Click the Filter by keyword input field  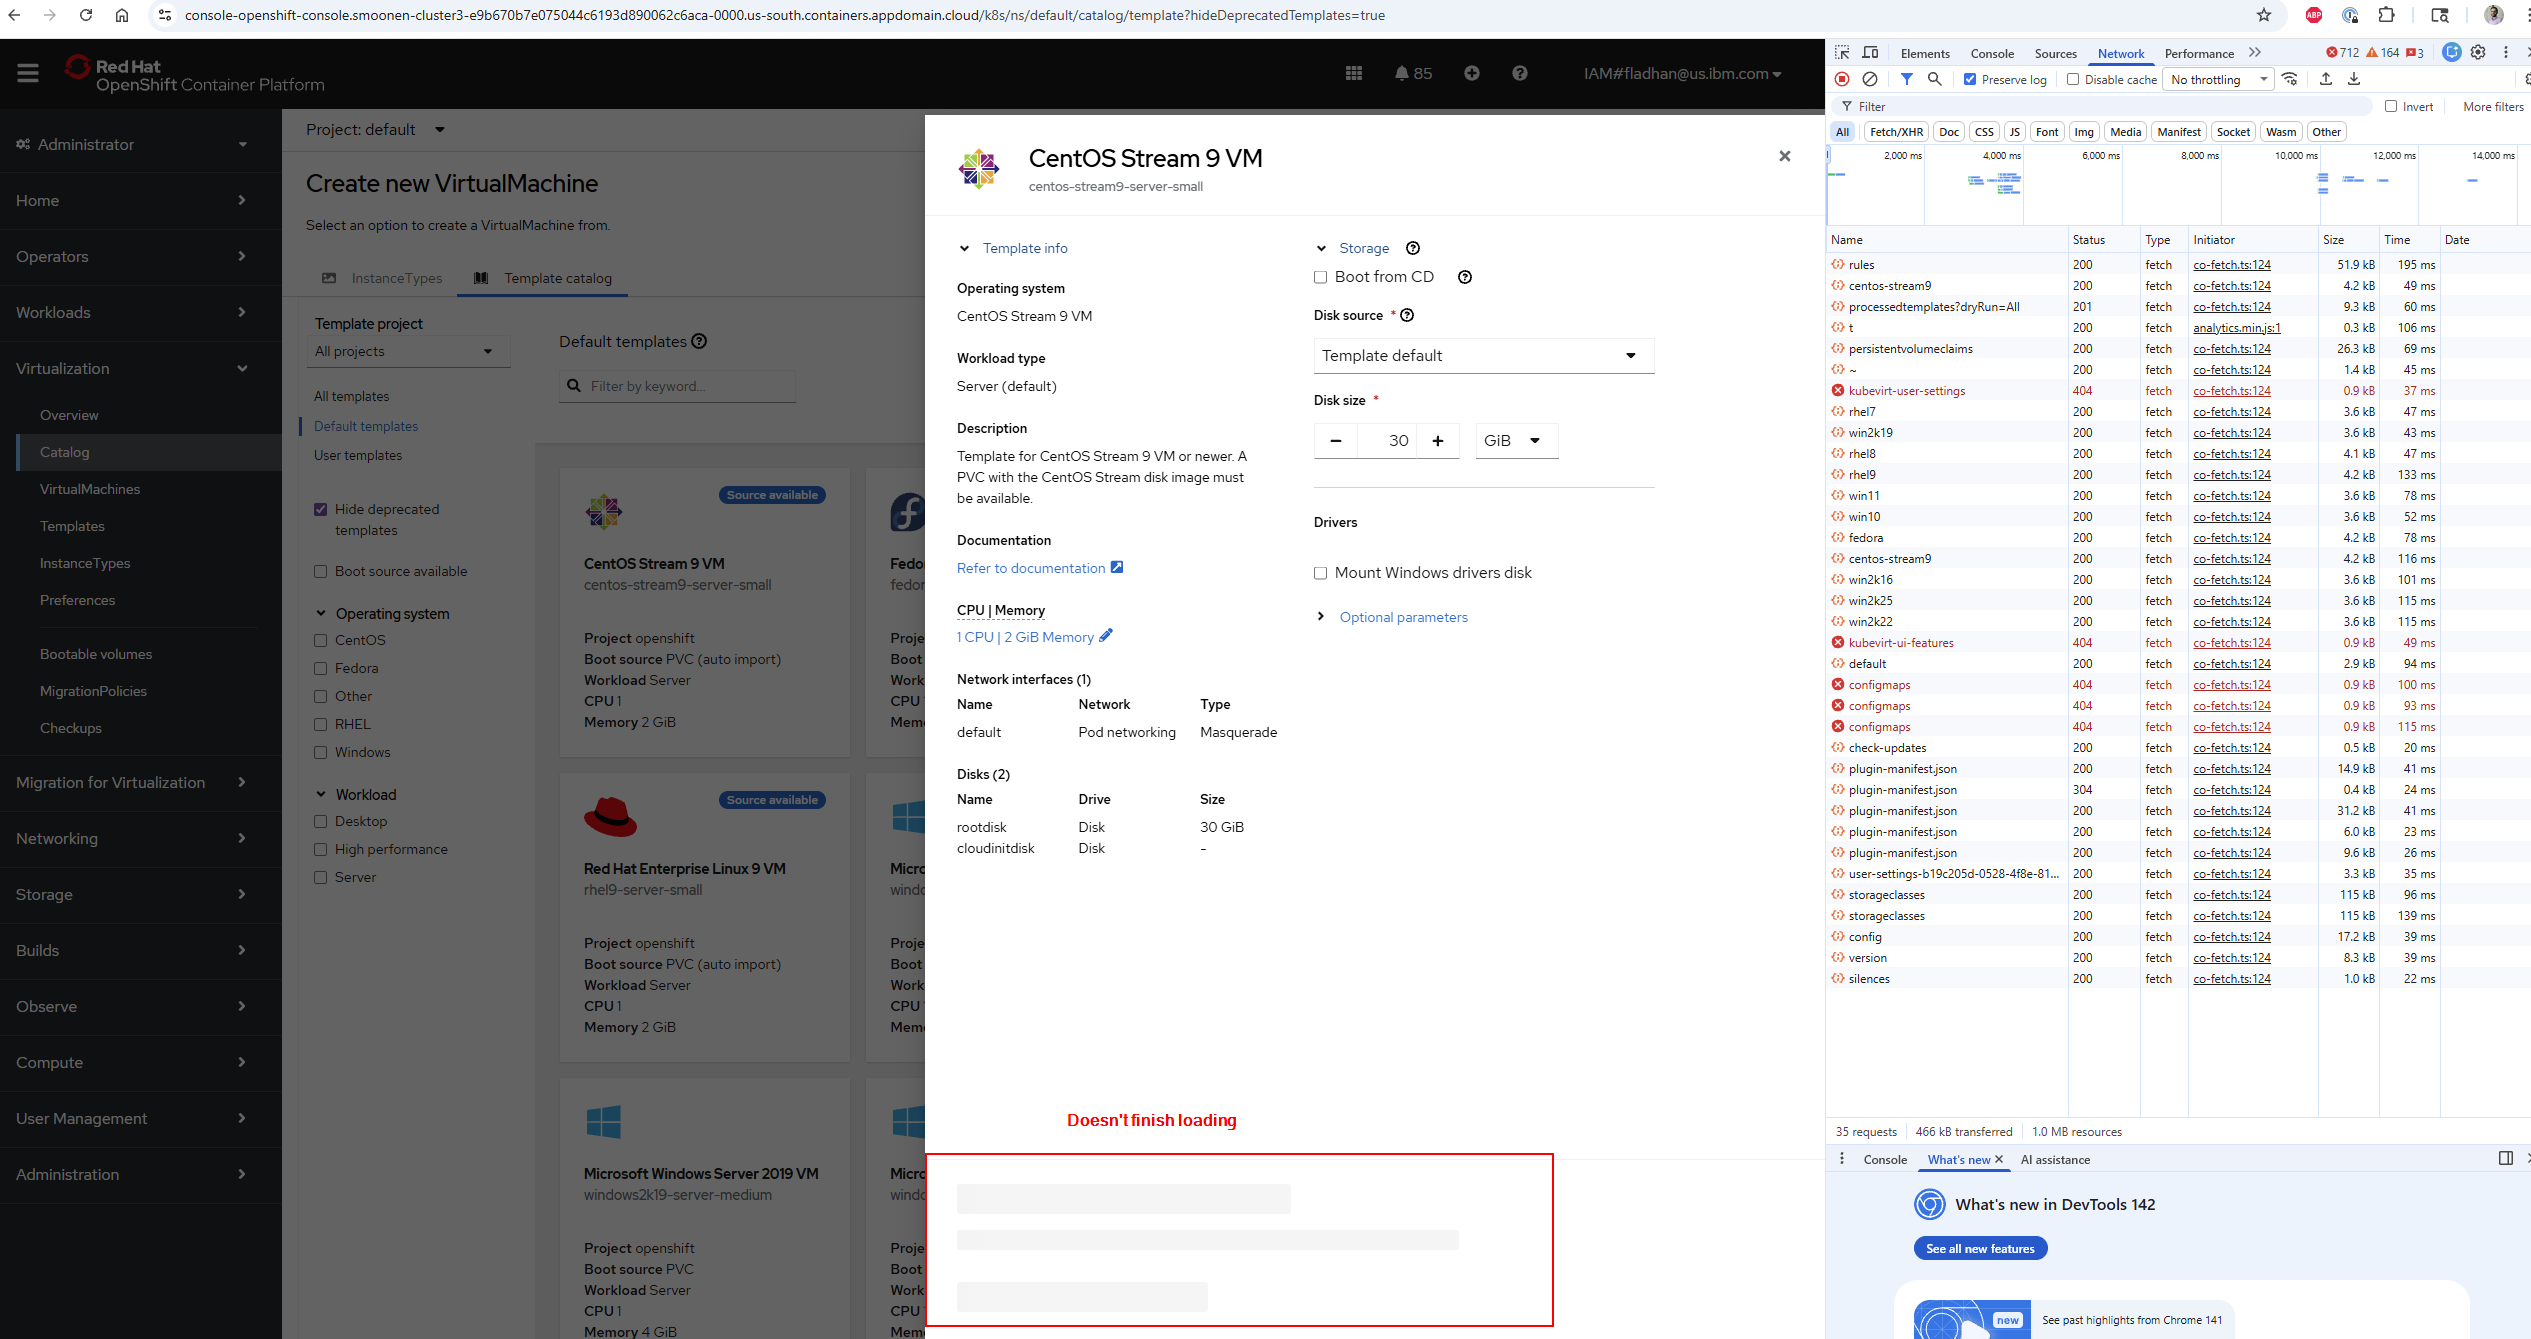click(688, 386)
